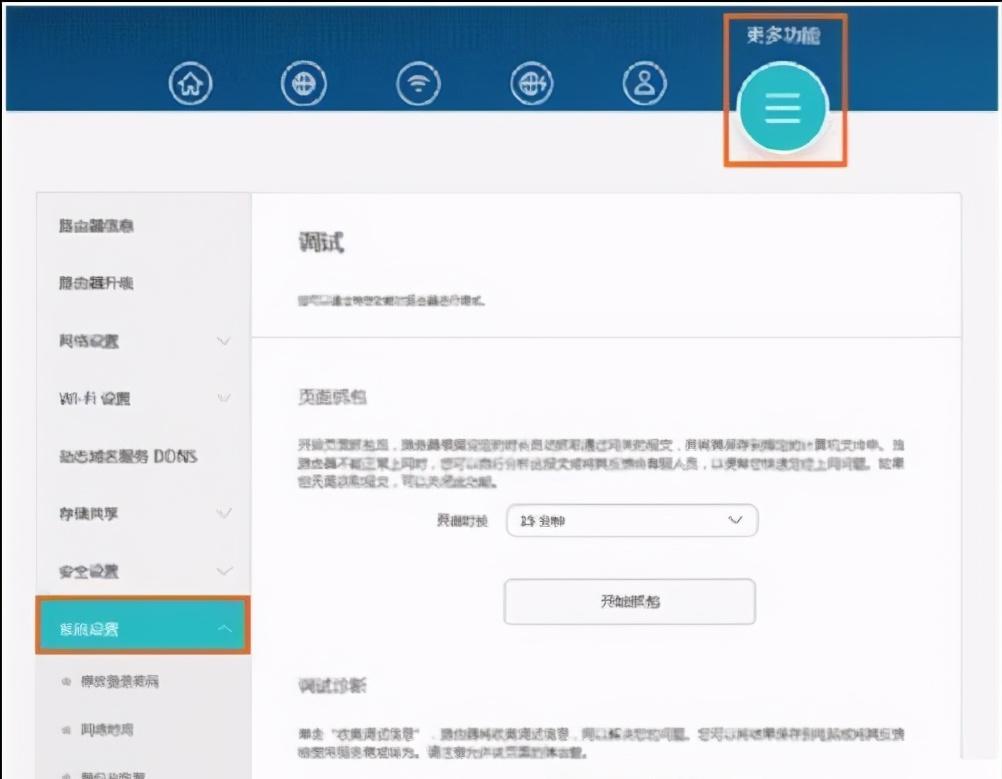Click the start capture button
Screen dimensions: 1002x779
629,601
